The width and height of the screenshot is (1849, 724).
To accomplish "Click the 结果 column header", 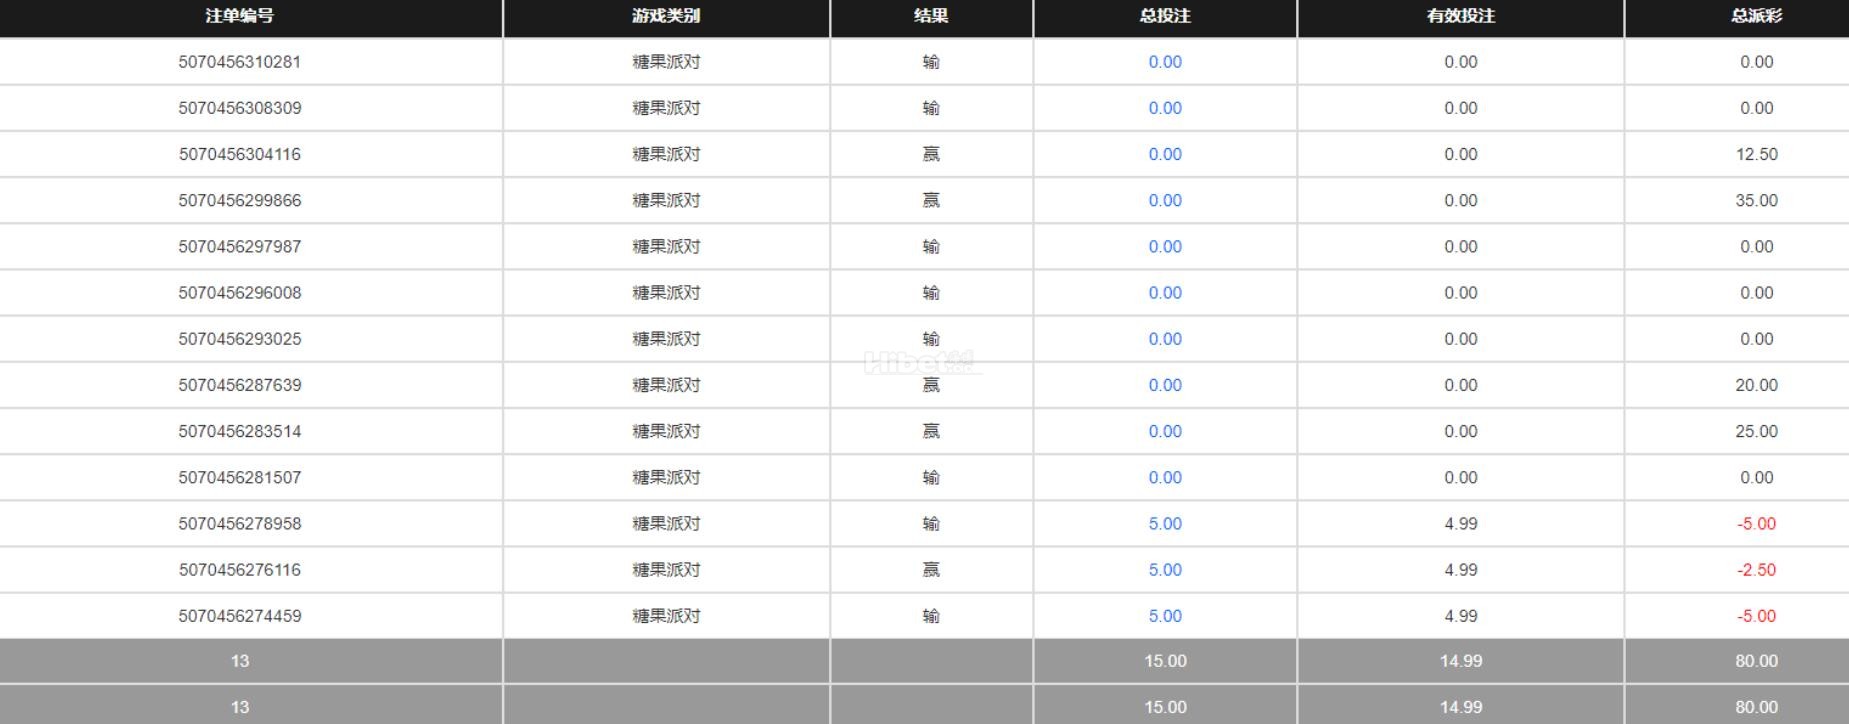I will point(931,16).
